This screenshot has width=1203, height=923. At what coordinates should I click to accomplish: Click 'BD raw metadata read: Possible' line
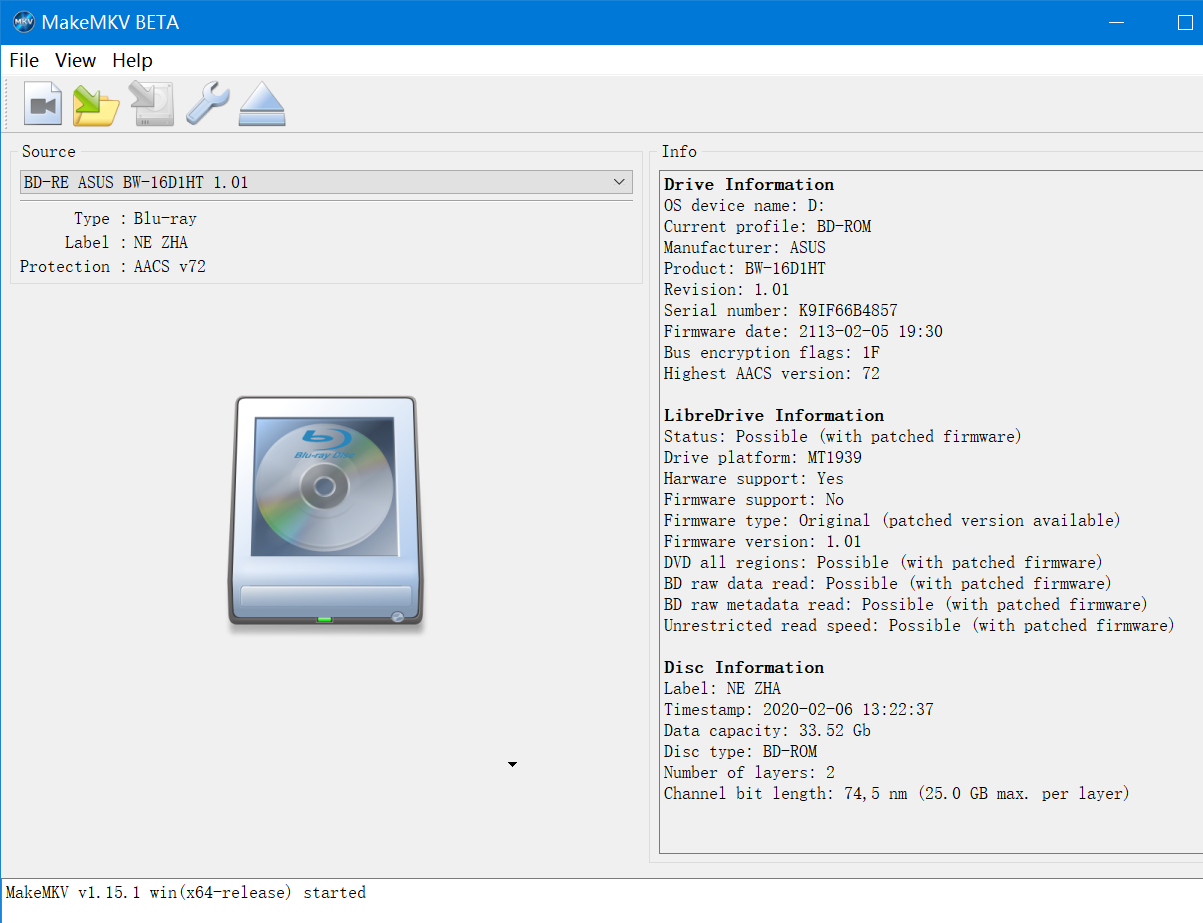[906, 604]
